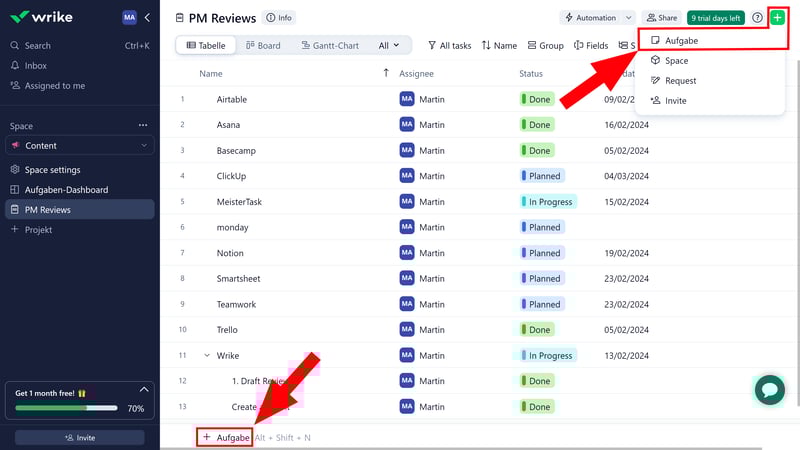Open the Notion task

point(230,253)
